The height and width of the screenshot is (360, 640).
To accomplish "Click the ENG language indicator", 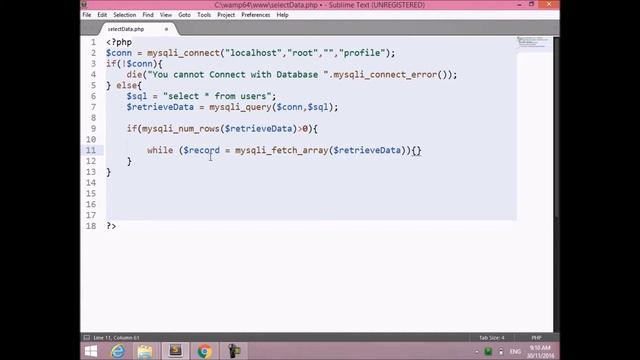I will [515, 351].
